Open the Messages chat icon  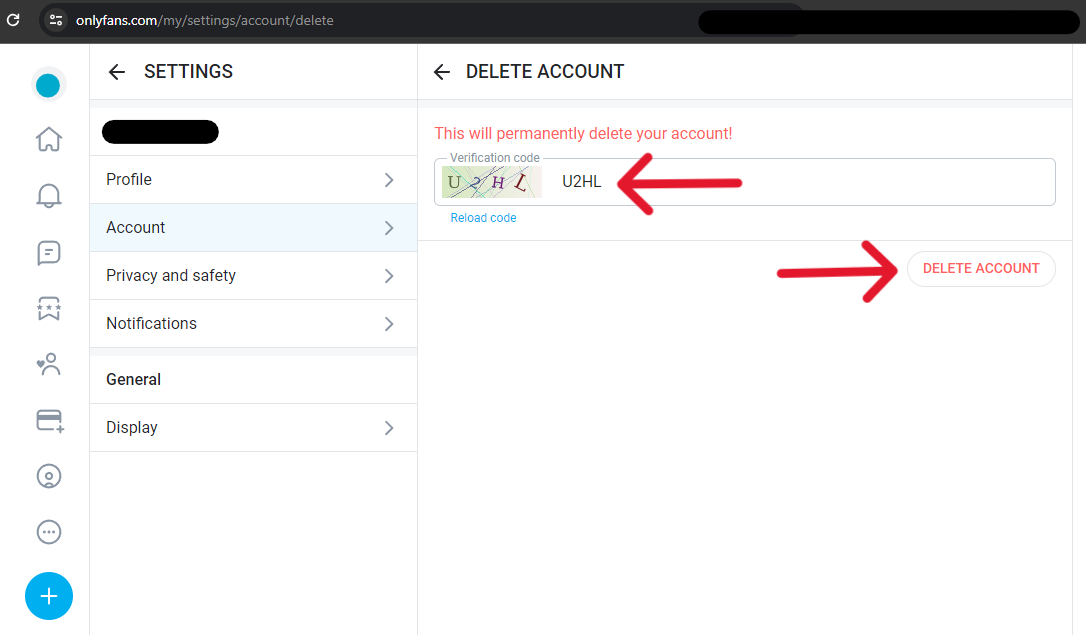[x=48, y=253]
